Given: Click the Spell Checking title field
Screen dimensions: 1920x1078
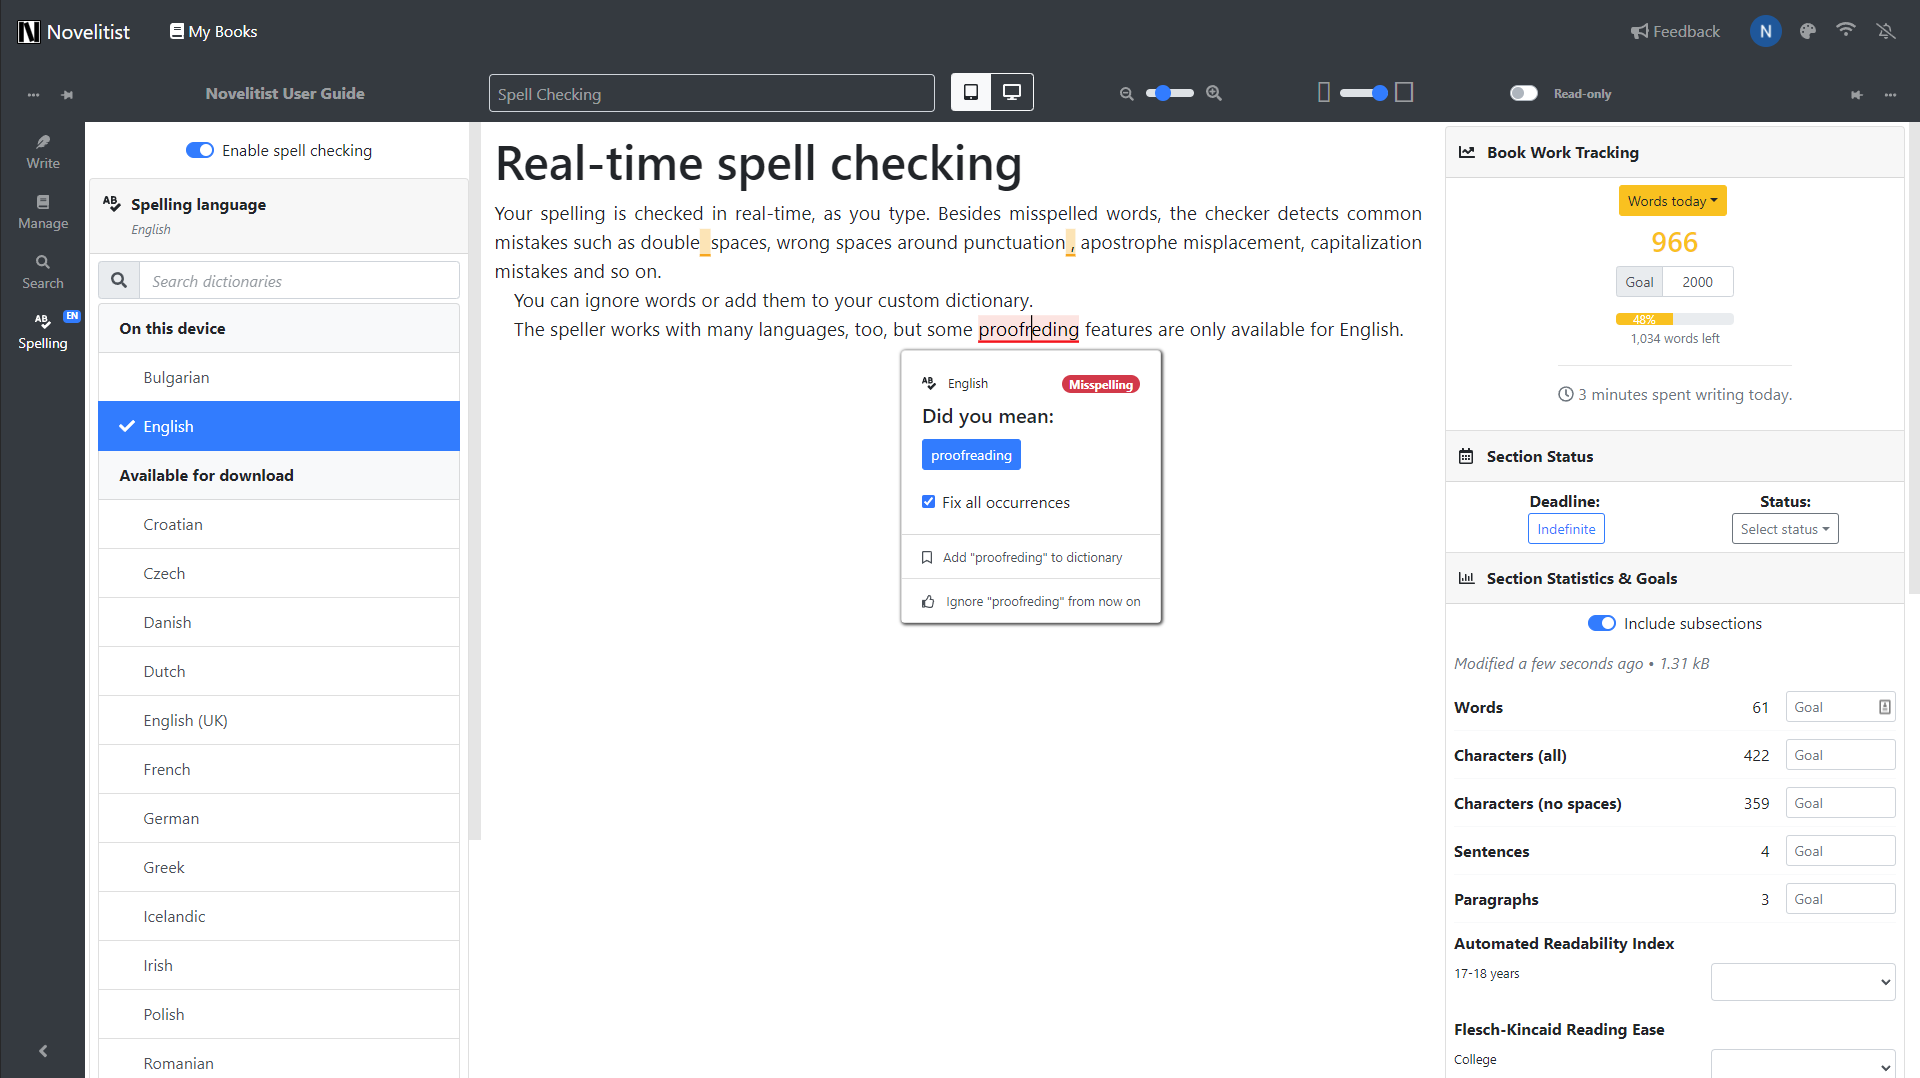Looking at the screenshot, I should [711, 94].
